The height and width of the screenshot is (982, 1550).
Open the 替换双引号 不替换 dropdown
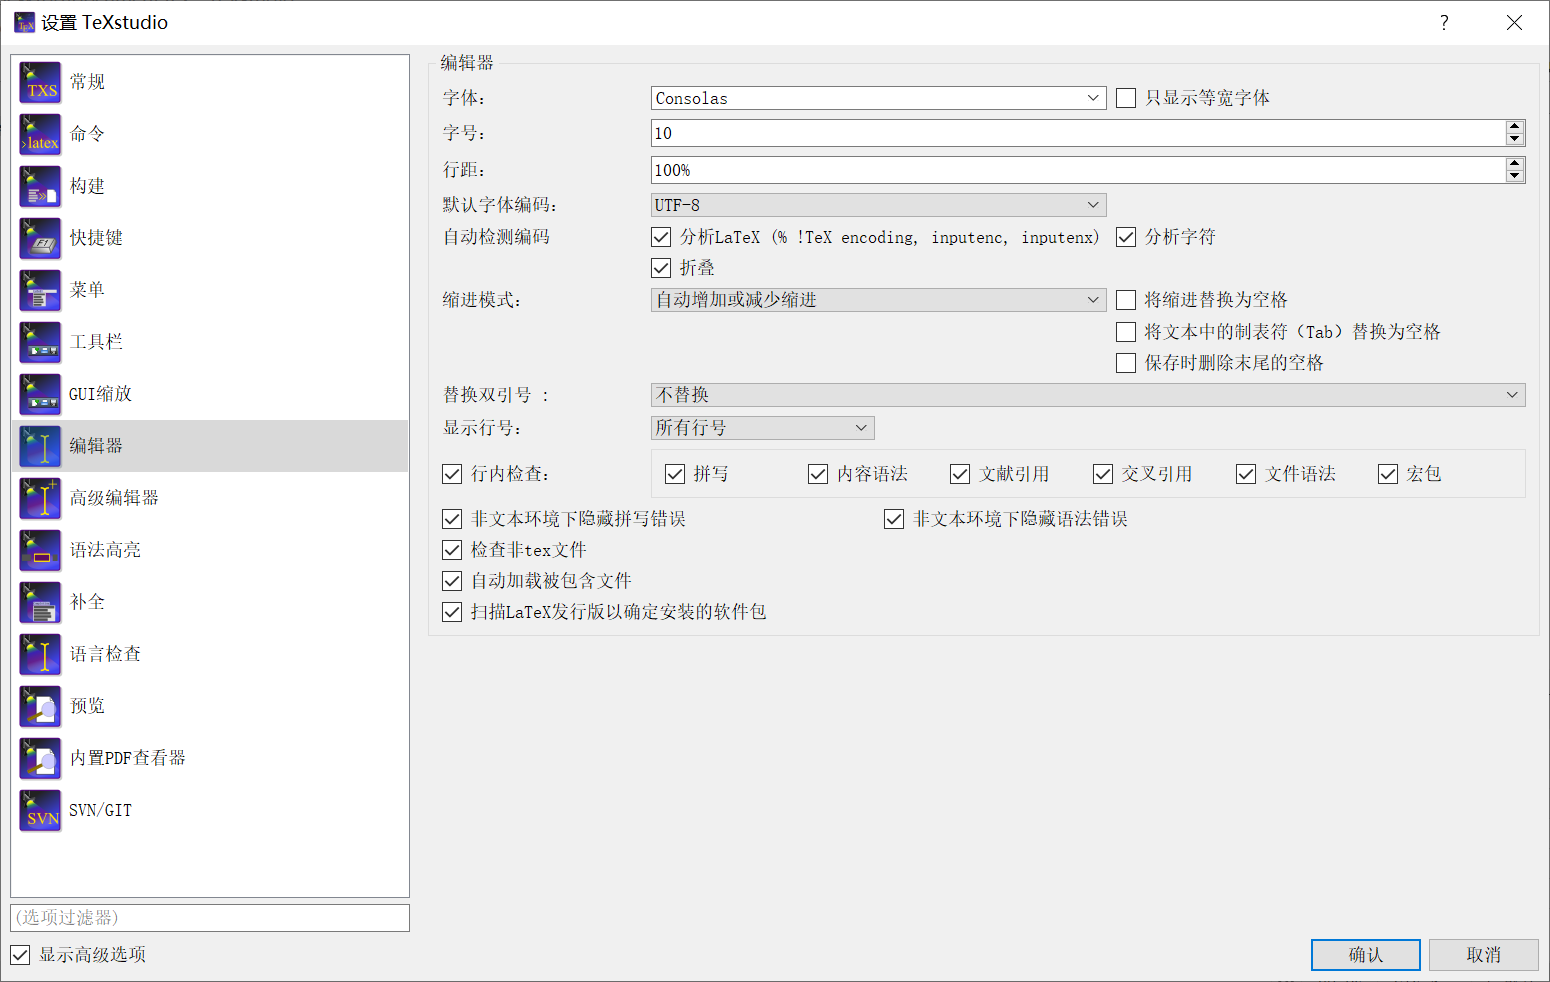pyautogui.click(x=1088, y=395)
